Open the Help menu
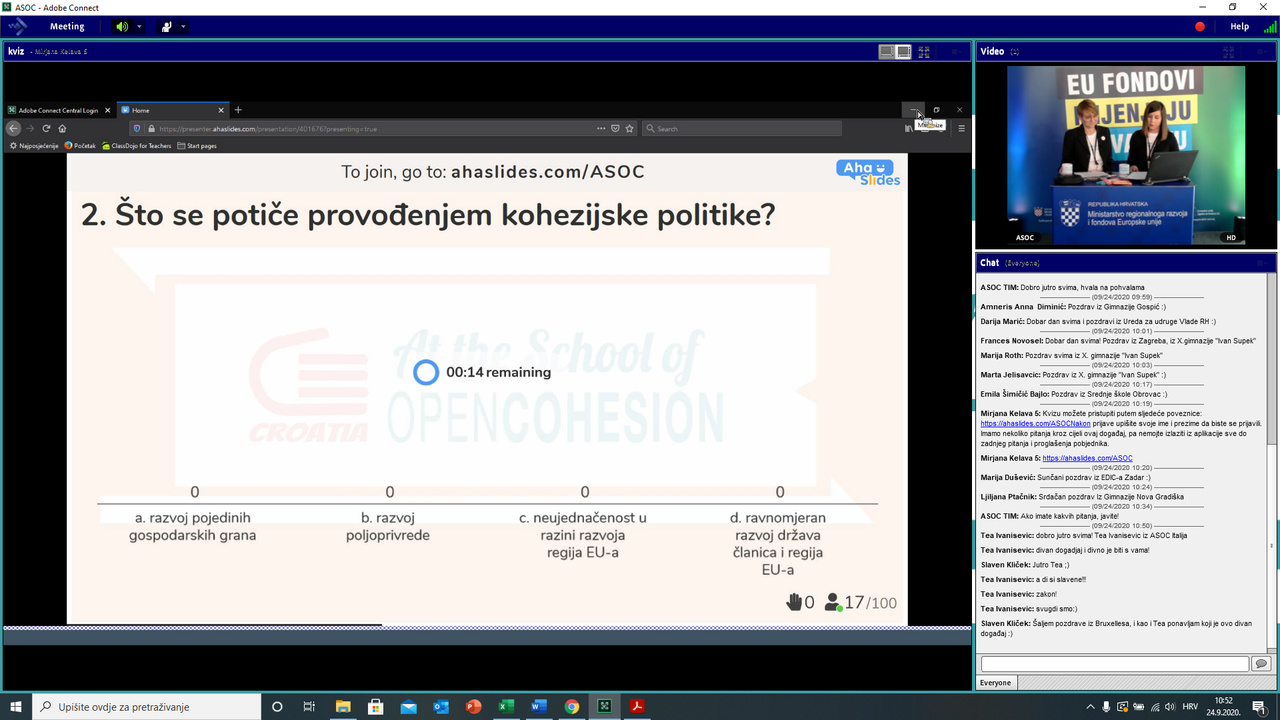The height and width of the screenshot is (720, 1280). (1239, 27)
